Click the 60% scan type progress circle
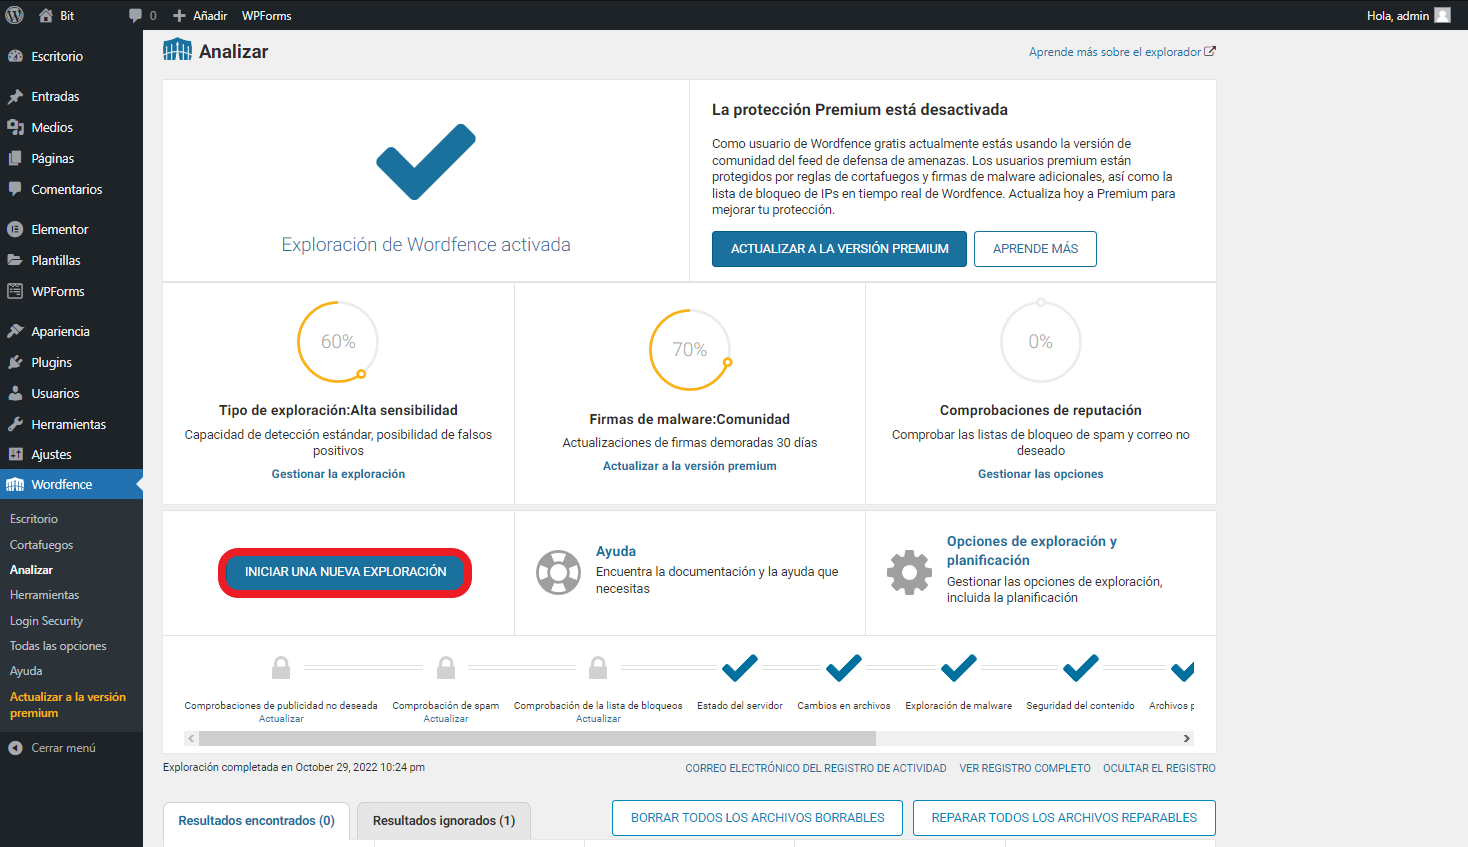The width and height of the screenshot is (1468, 847). click(338, 342)
